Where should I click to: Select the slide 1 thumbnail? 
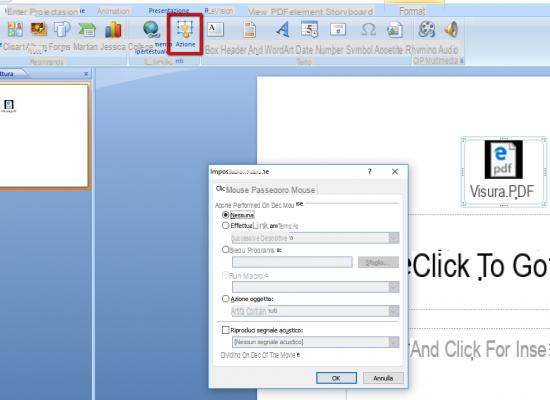click(44, 136)
